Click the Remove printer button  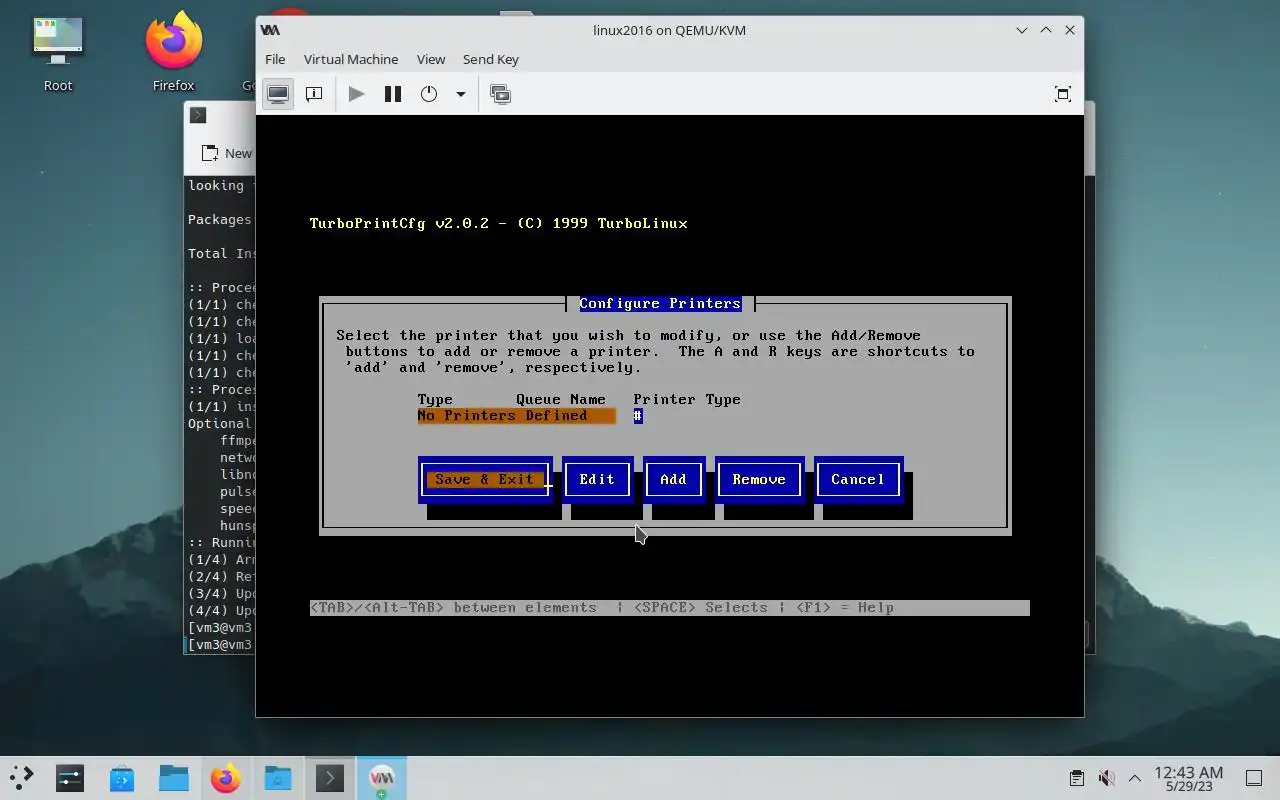pyautogui.click(x=759, y=479)
